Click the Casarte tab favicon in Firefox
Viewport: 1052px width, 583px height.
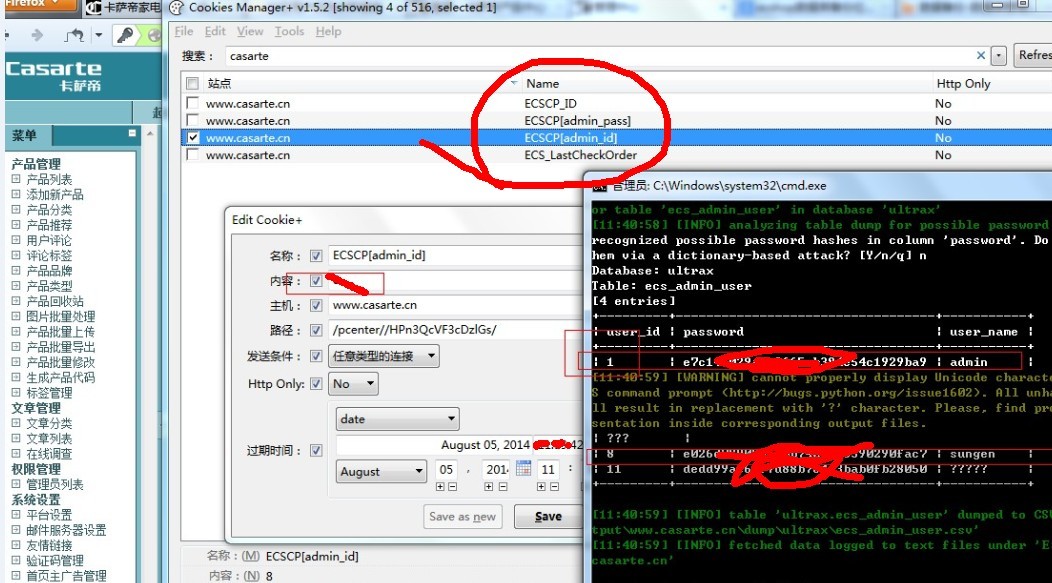click(x=94, y=8)
